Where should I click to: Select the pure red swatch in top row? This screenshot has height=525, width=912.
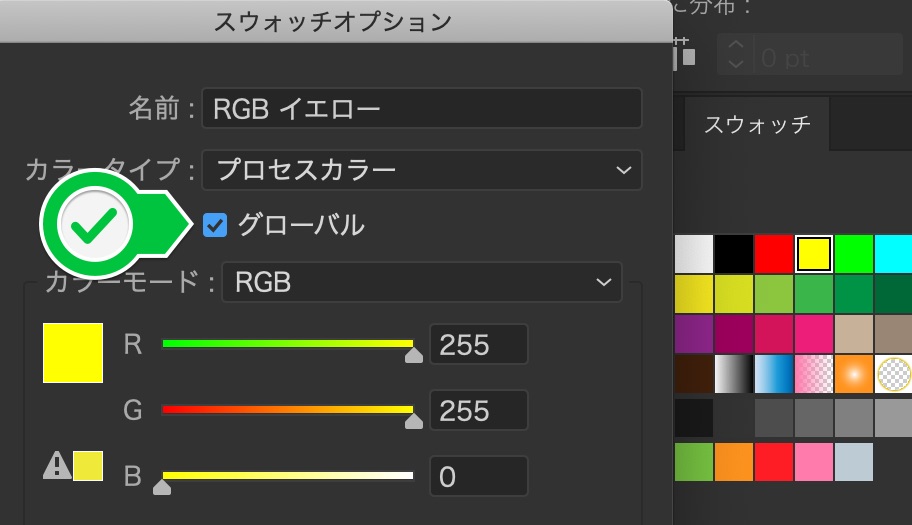tap(774, 254)
